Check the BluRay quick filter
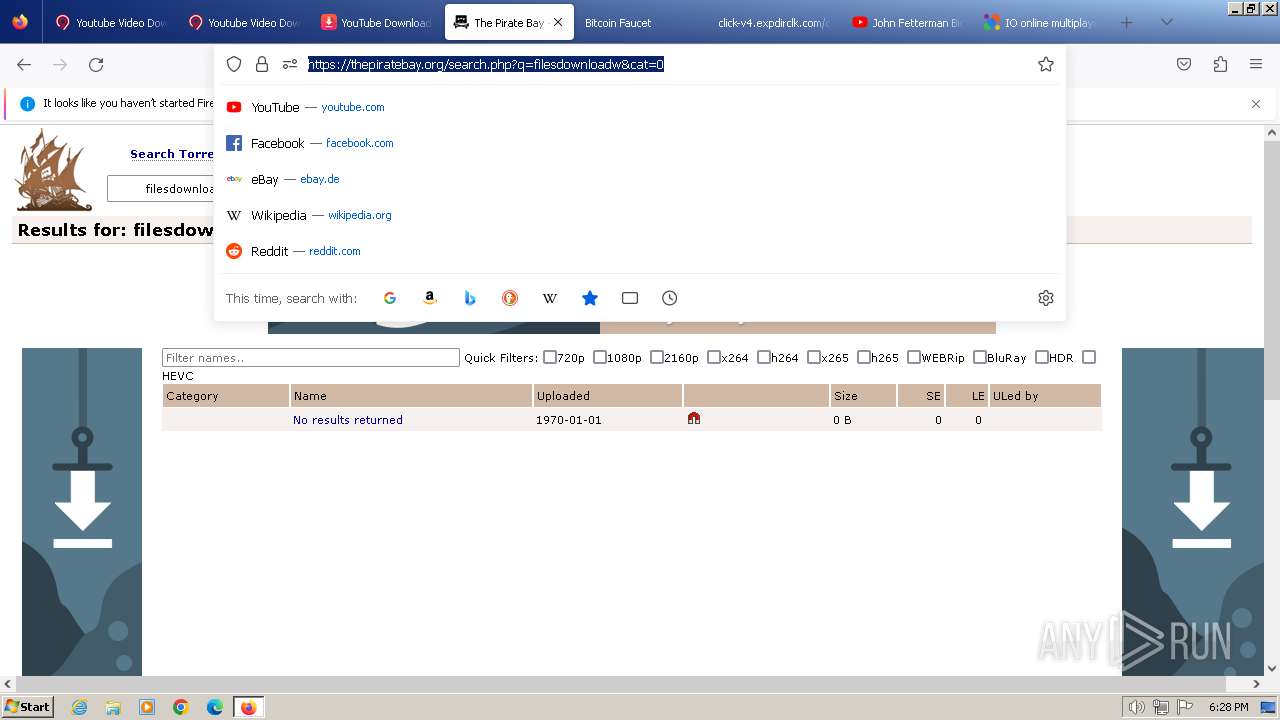Viewport: 1280px width, 720px height. click(x=980, y=357)
